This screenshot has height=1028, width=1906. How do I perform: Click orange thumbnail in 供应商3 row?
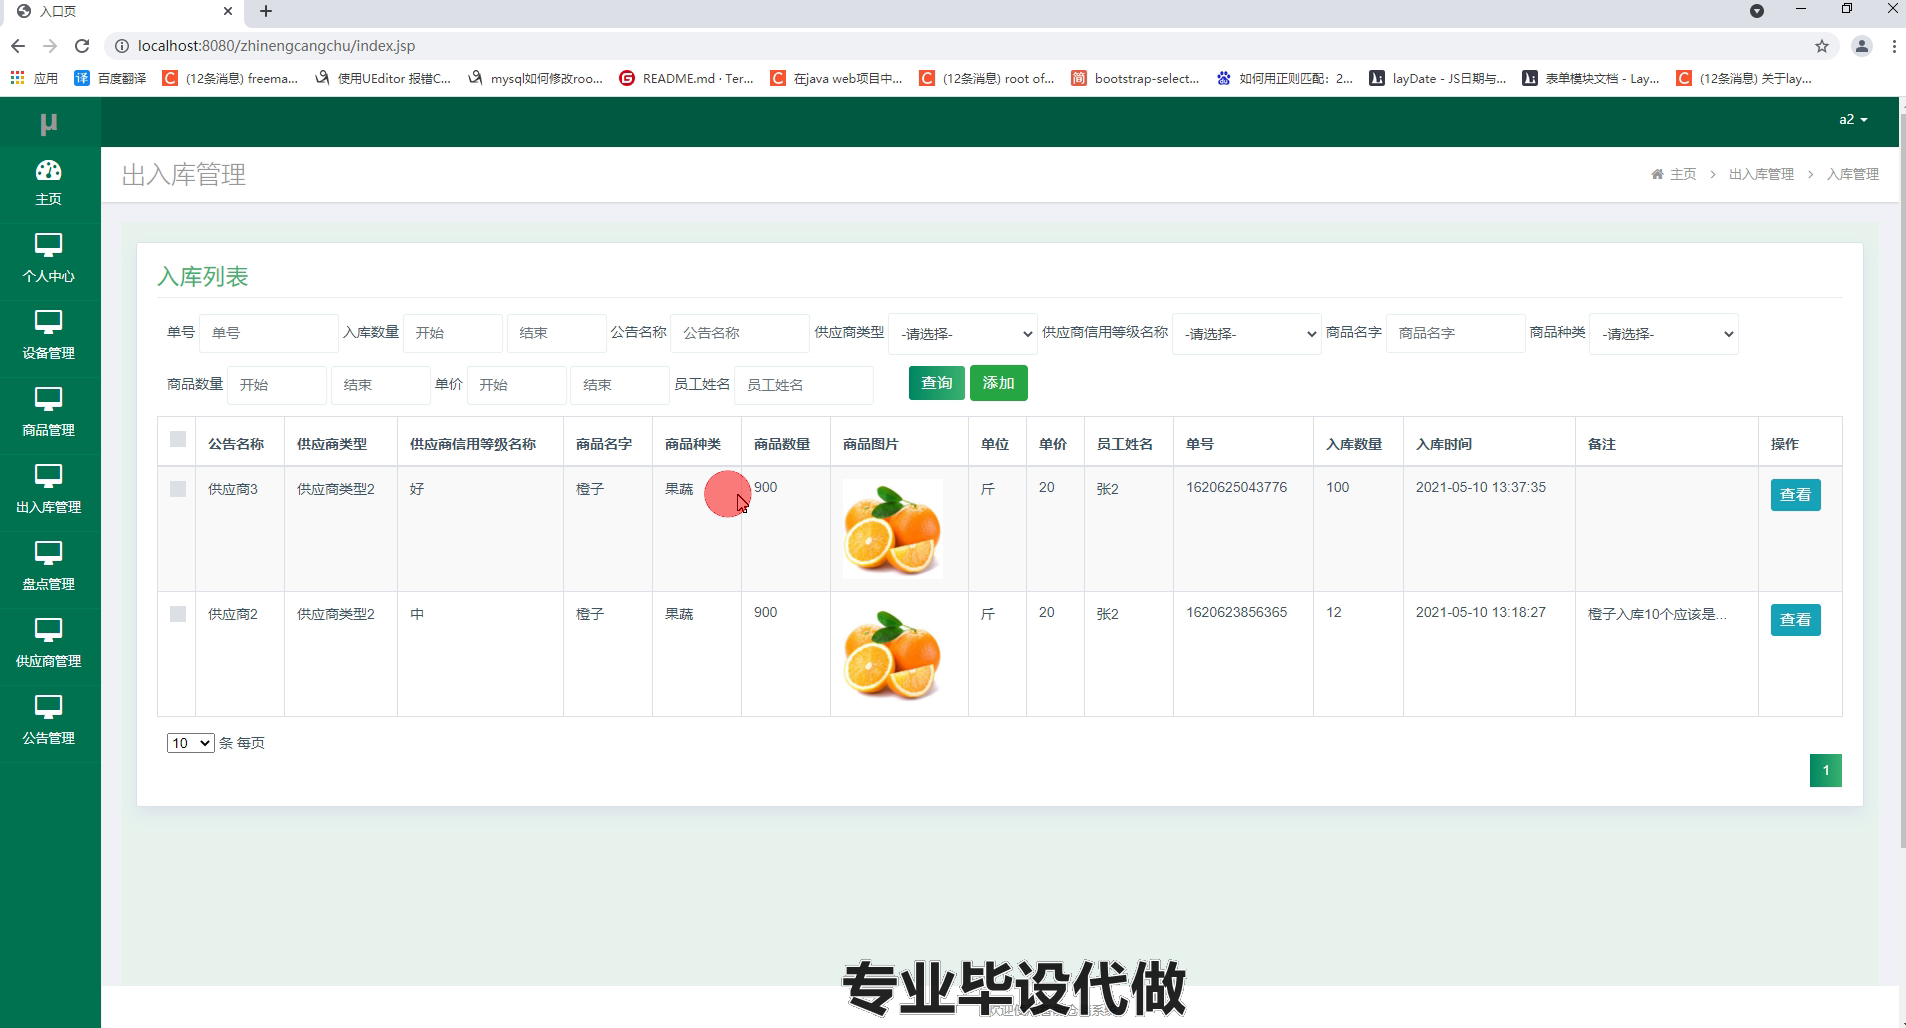[892, 528]
